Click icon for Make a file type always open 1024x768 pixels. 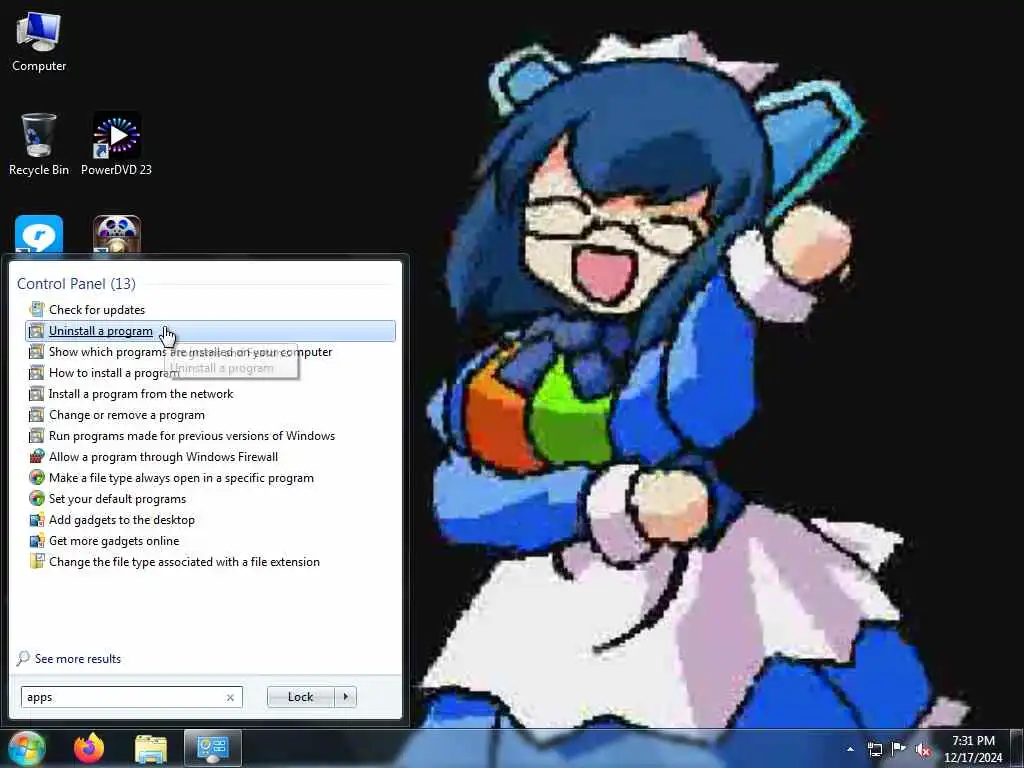[37, 477]
